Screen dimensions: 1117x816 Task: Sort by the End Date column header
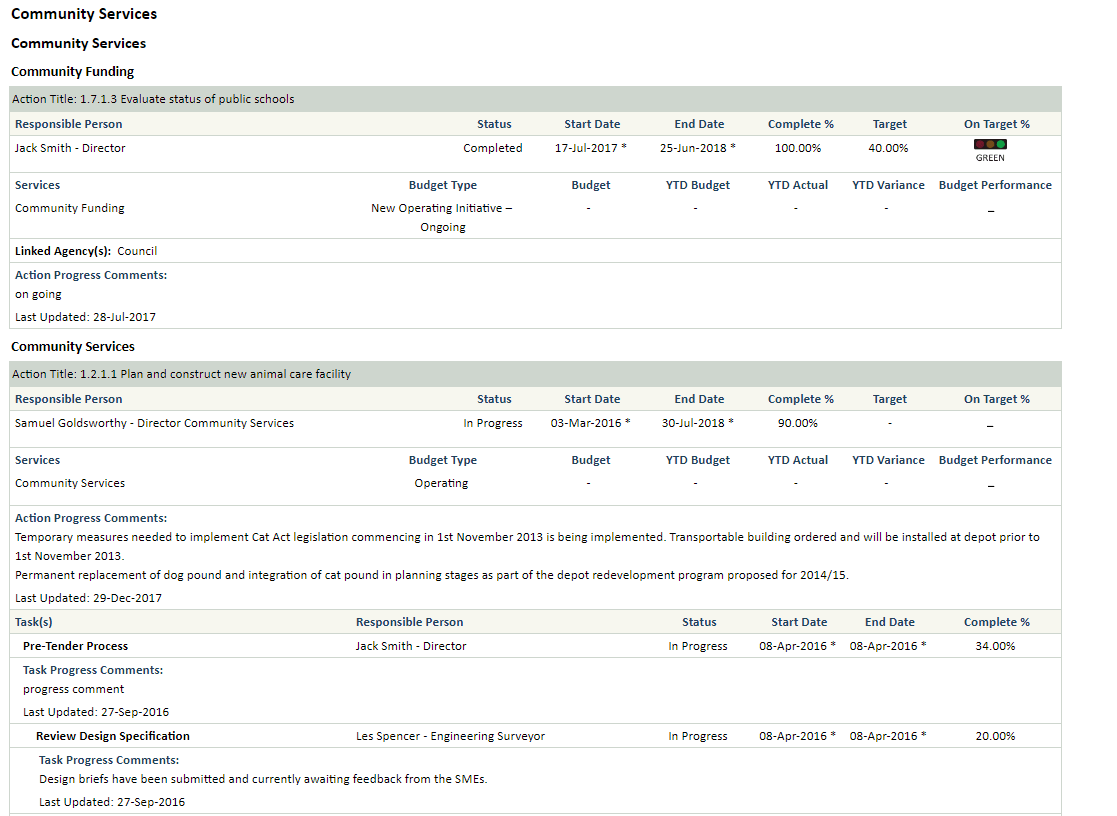coord(698,123)
